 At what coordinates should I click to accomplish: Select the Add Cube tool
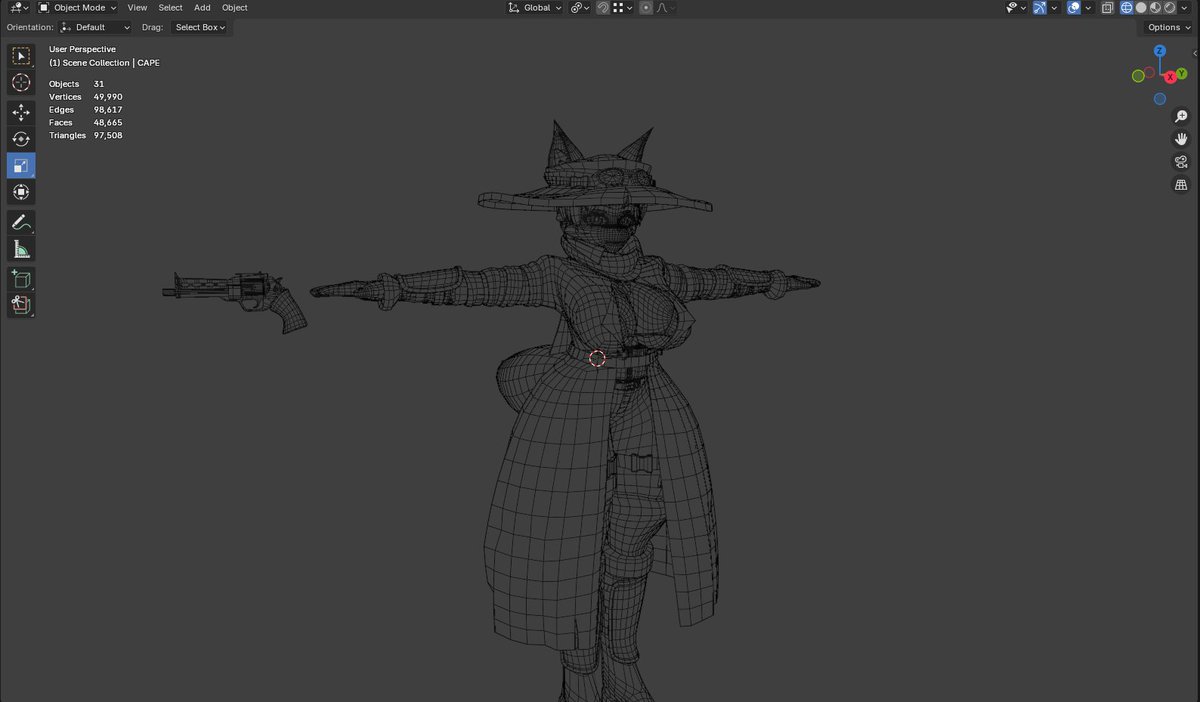pyautogui.click(x=21, y=279)
